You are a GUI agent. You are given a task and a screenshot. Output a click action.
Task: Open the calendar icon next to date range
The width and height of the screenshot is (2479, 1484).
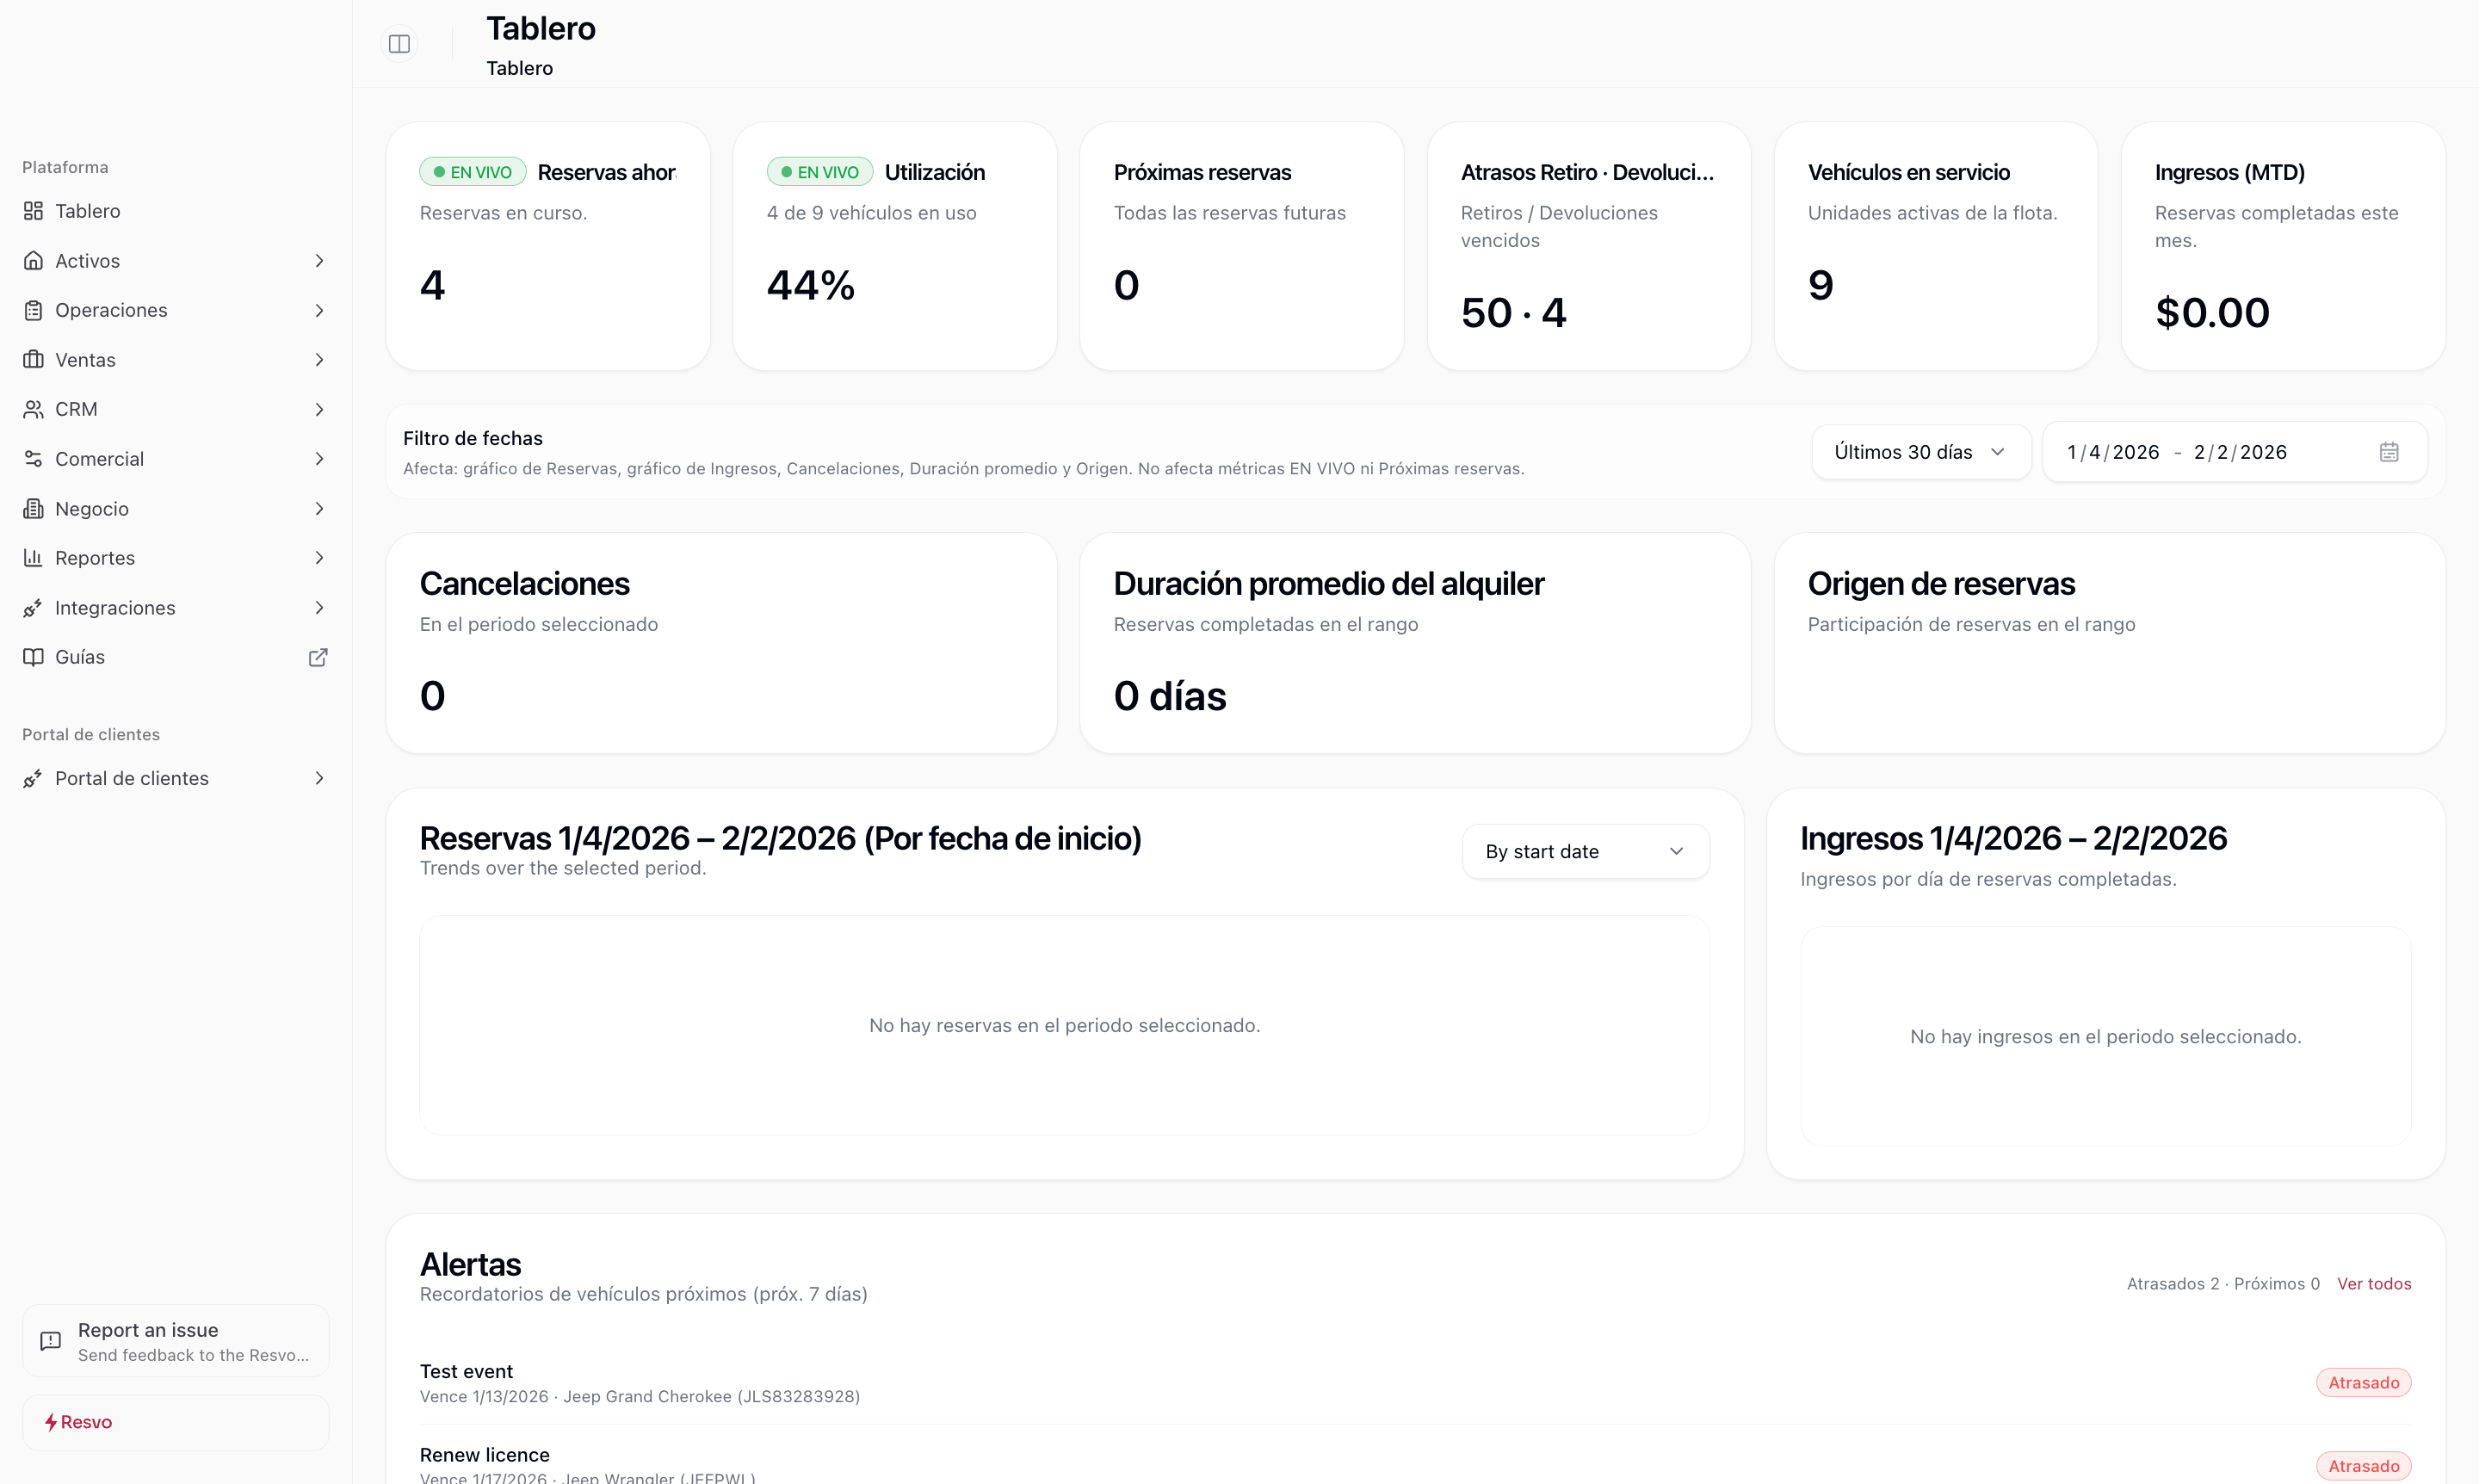[x=2389, y=451]
